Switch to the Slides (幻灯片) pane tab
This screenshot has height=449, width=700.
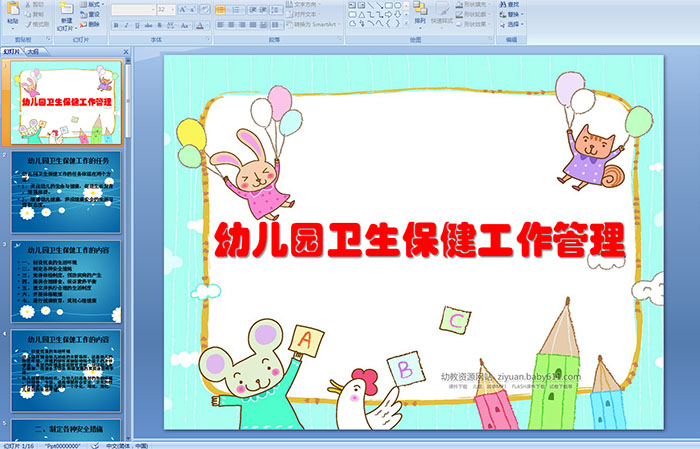(12, 52)
